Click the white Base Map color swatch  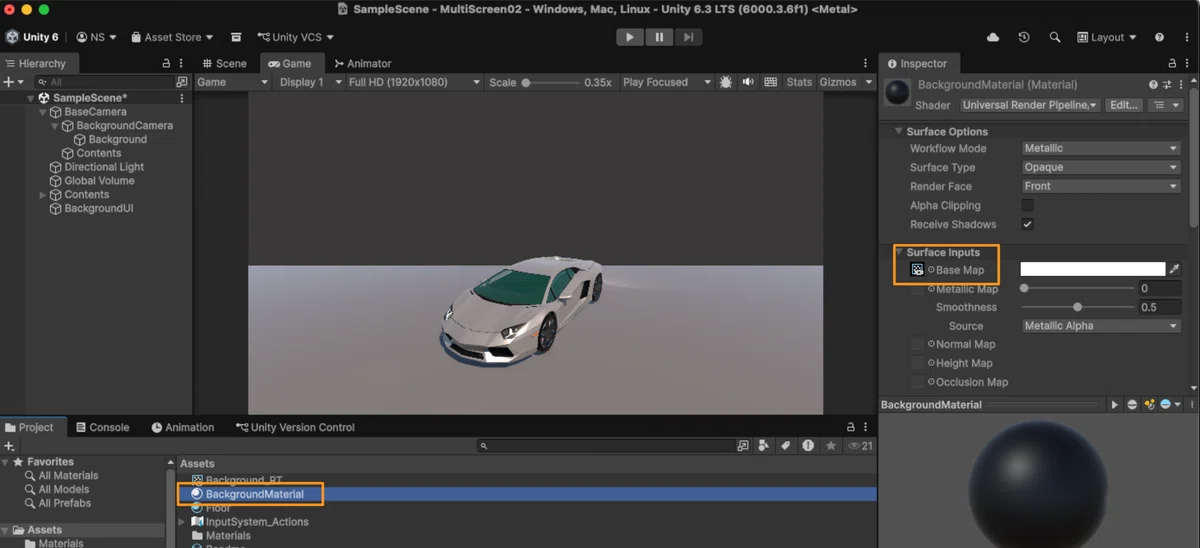click(x=1092, y=269)
